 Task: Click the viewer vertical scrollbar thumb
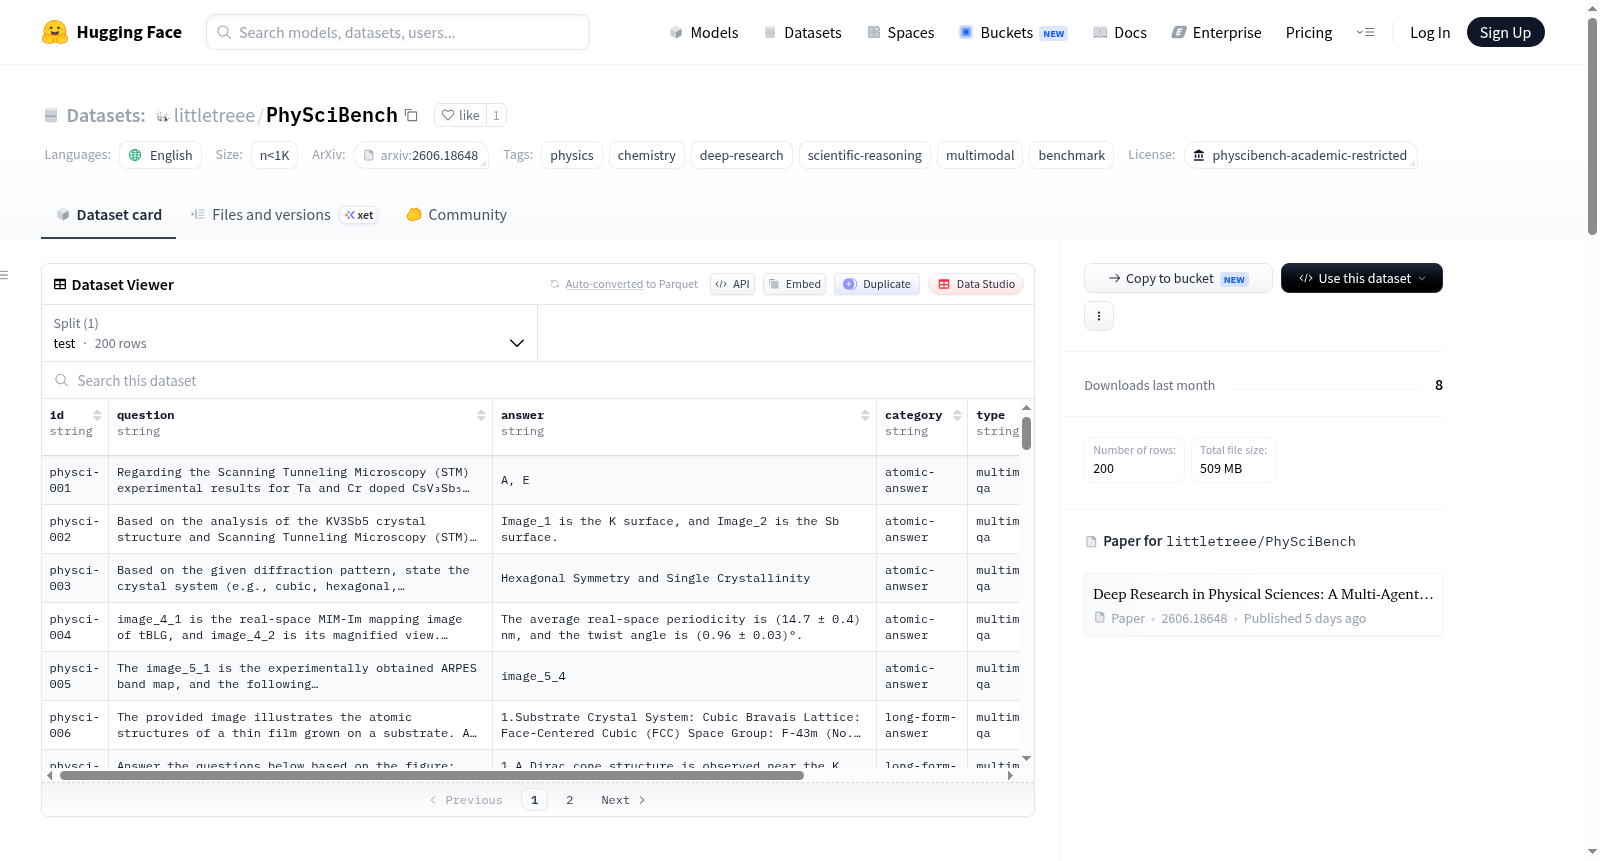[1026, 433]
